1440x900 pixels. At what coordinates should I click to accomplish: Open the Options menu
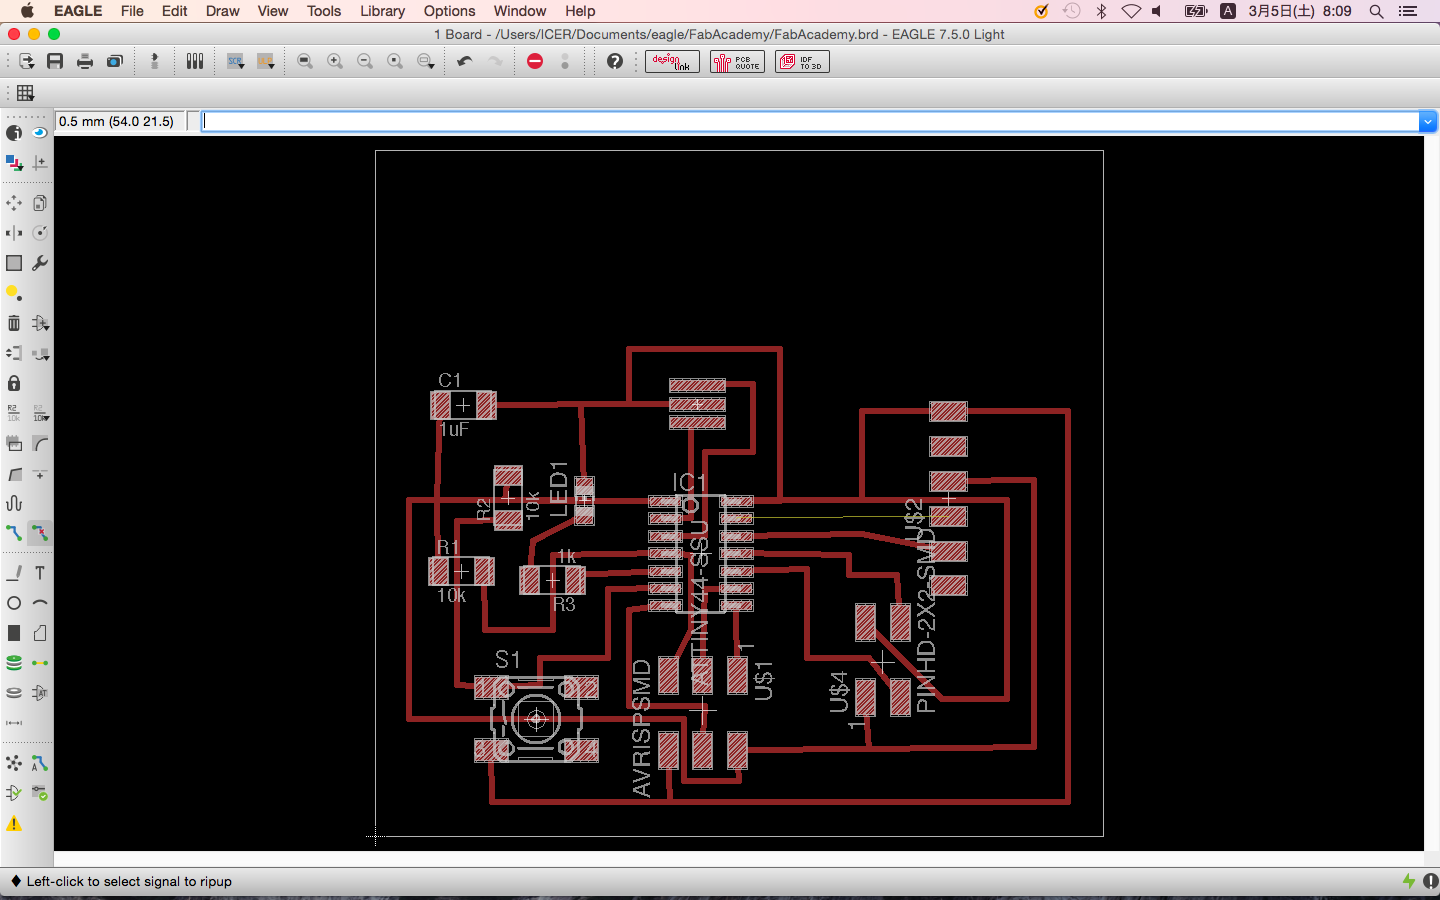coord(449,11)
